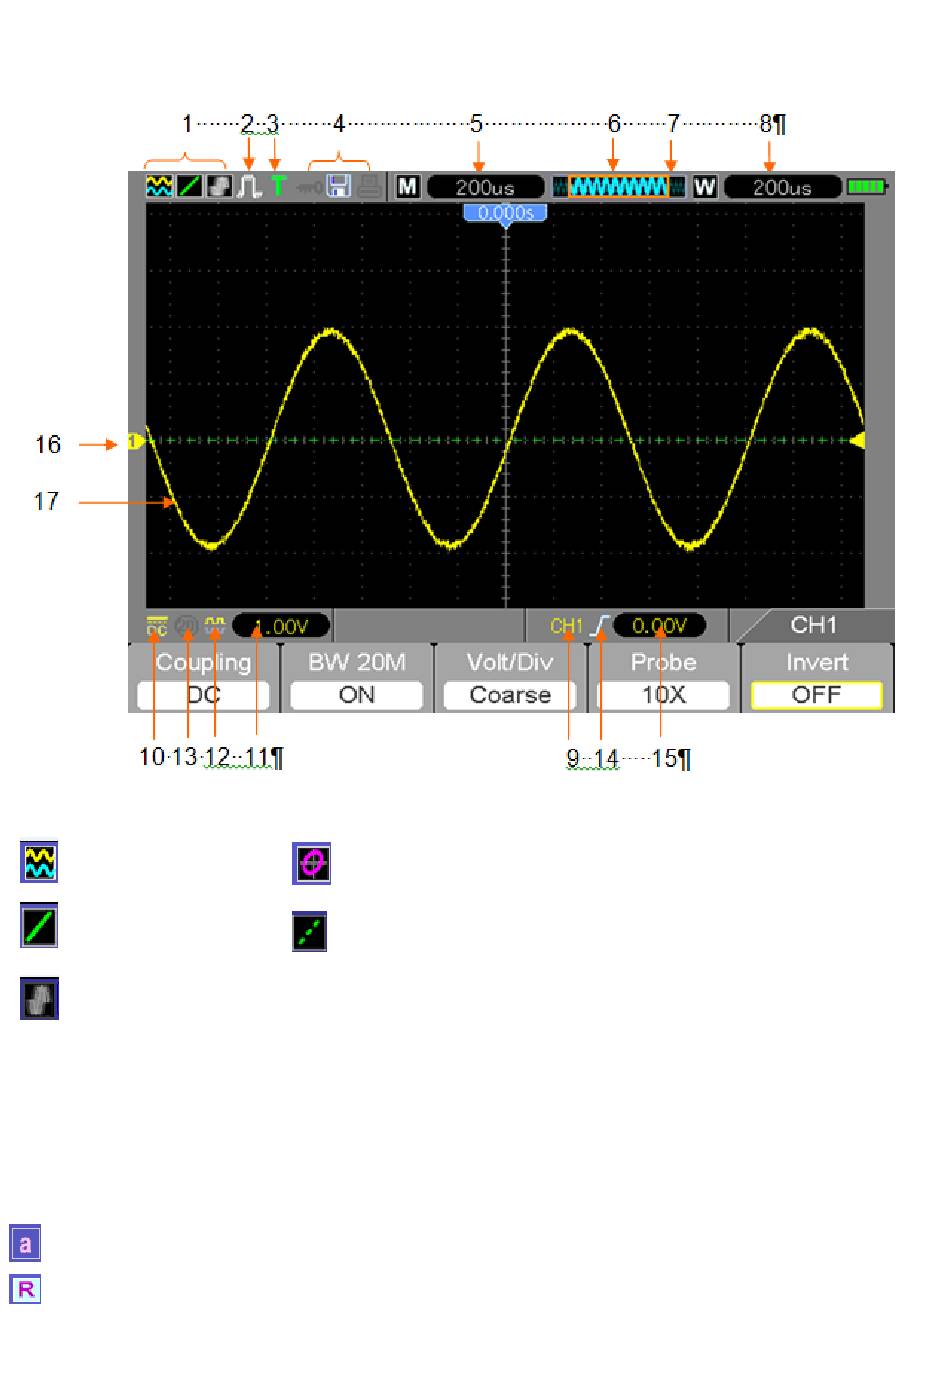Image resolution: width=950 pixels, height=1399 pixels.
Task: Click the grayed USB connection icon
Action: coord(310,187)
